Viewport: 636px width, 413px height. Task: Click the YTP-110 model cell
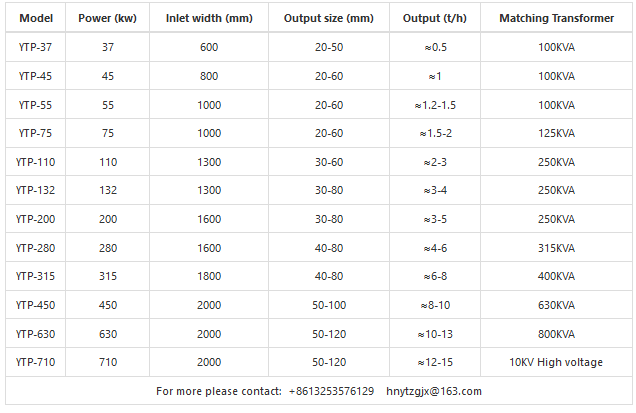[x=36, y=162]
